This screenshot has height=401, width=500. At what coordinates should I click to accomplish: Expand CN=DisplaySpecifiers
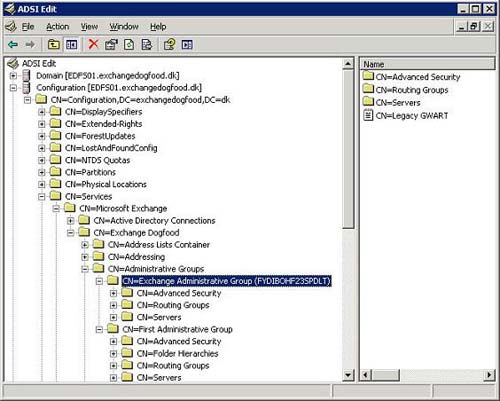pyautogui.click(x=42, y=112)
